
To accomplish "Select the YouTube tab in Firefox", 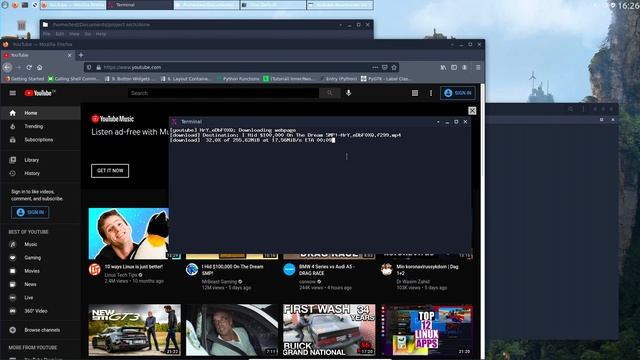I will 38,55.
